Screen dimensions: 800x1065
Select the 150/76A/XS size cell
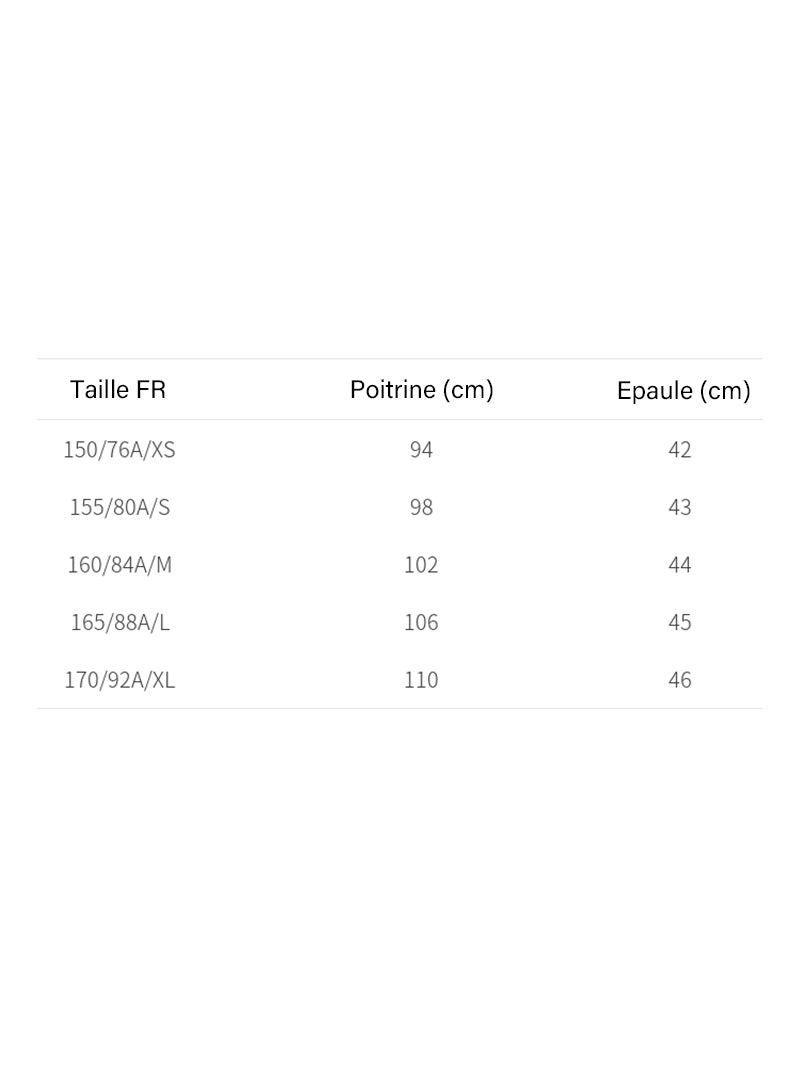[119, 450]
